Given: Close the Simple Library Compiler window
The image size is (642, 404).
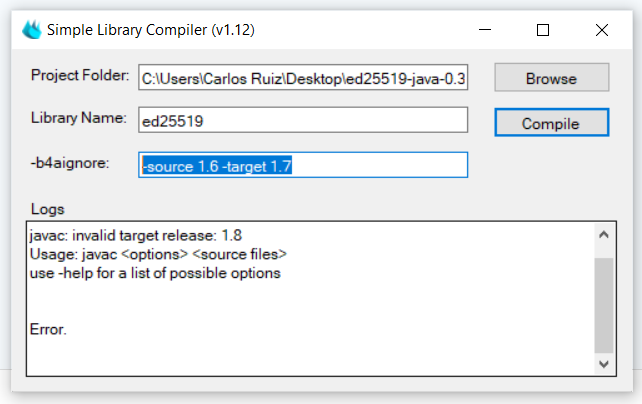Looking at the screenshot, I should pos(602,30).
